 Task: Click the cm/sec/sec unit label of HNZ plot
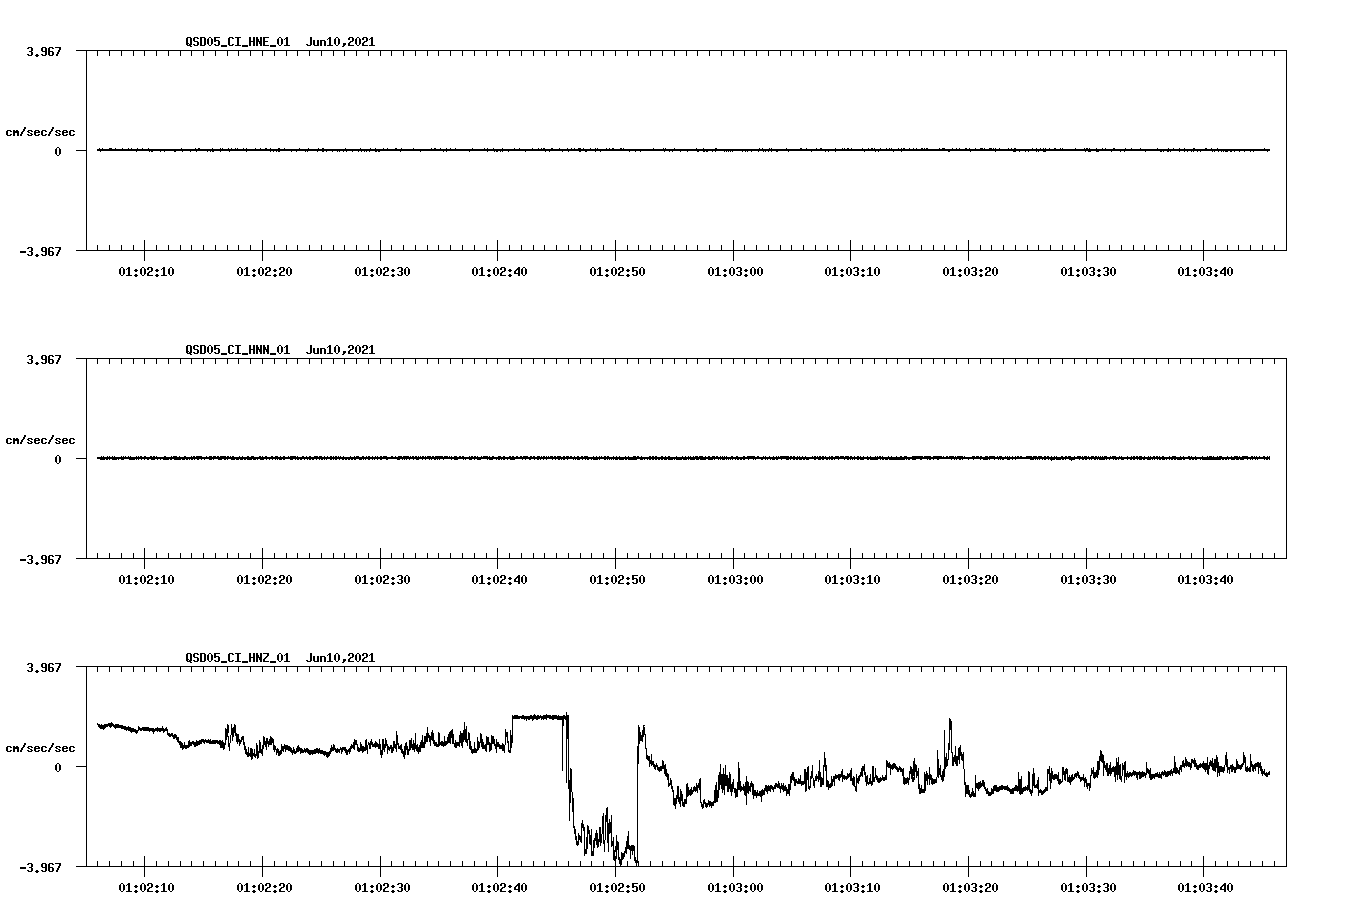coord(40,748)
